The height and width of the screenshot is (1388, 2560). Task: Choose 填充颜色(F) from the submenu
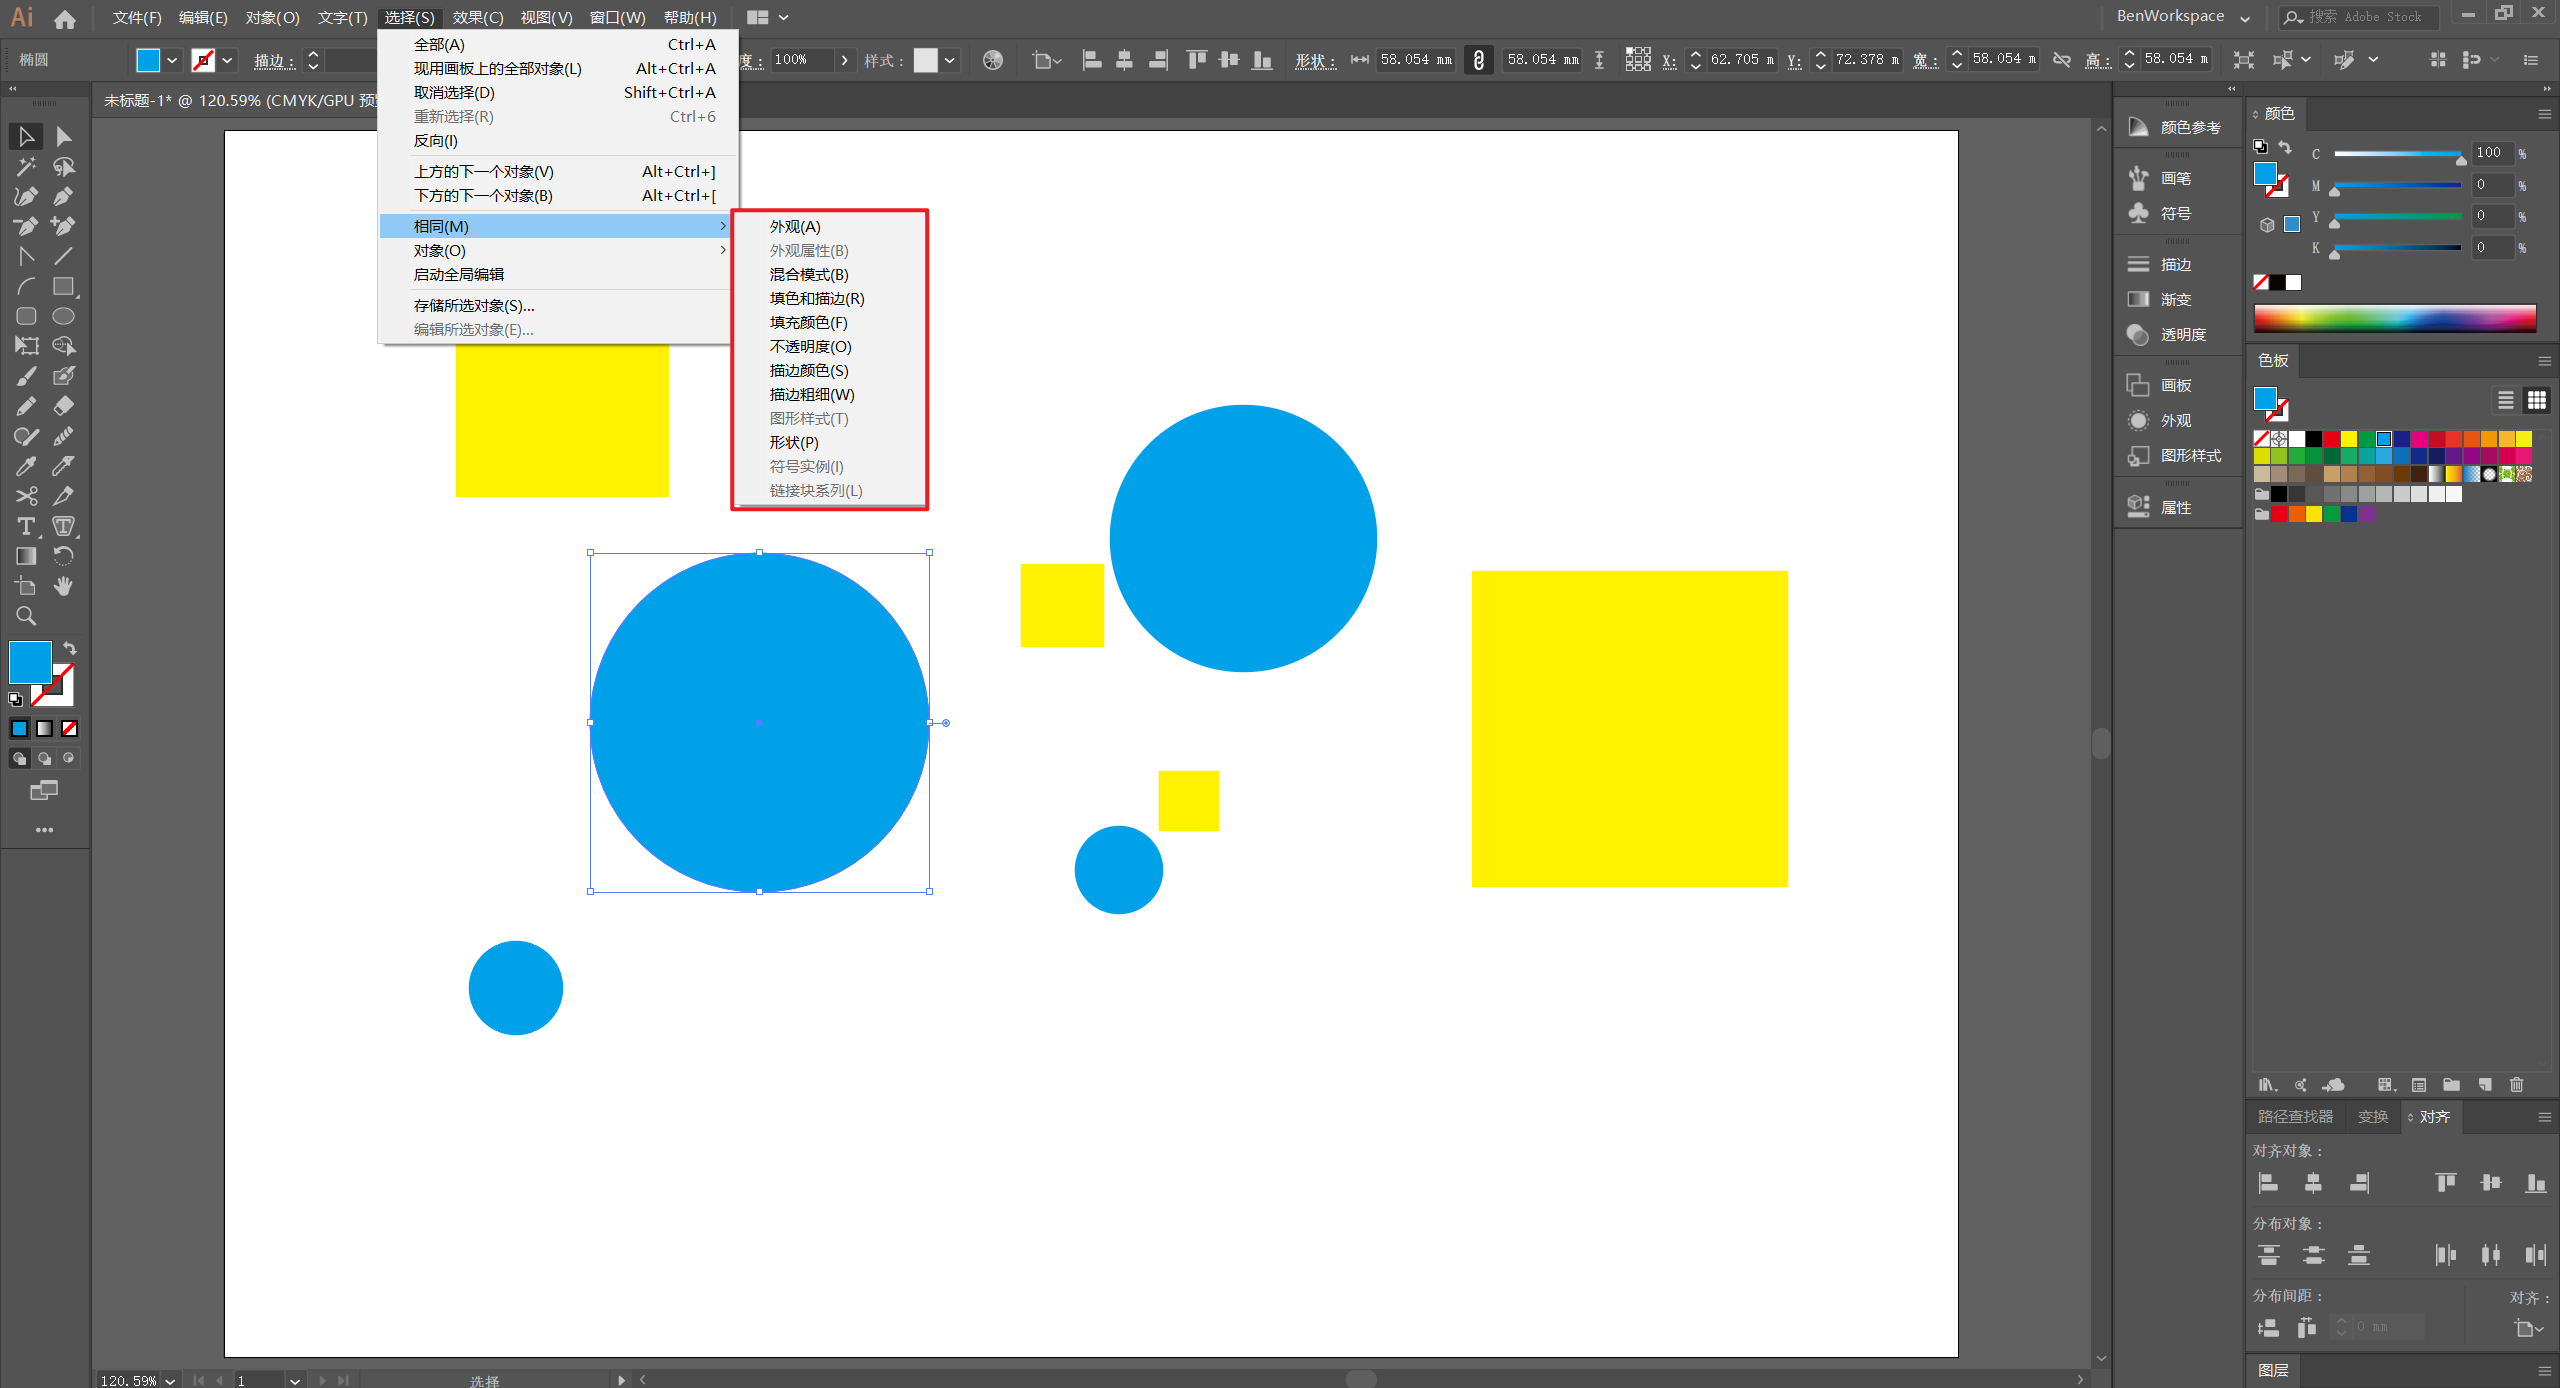(x=808, y=323)
